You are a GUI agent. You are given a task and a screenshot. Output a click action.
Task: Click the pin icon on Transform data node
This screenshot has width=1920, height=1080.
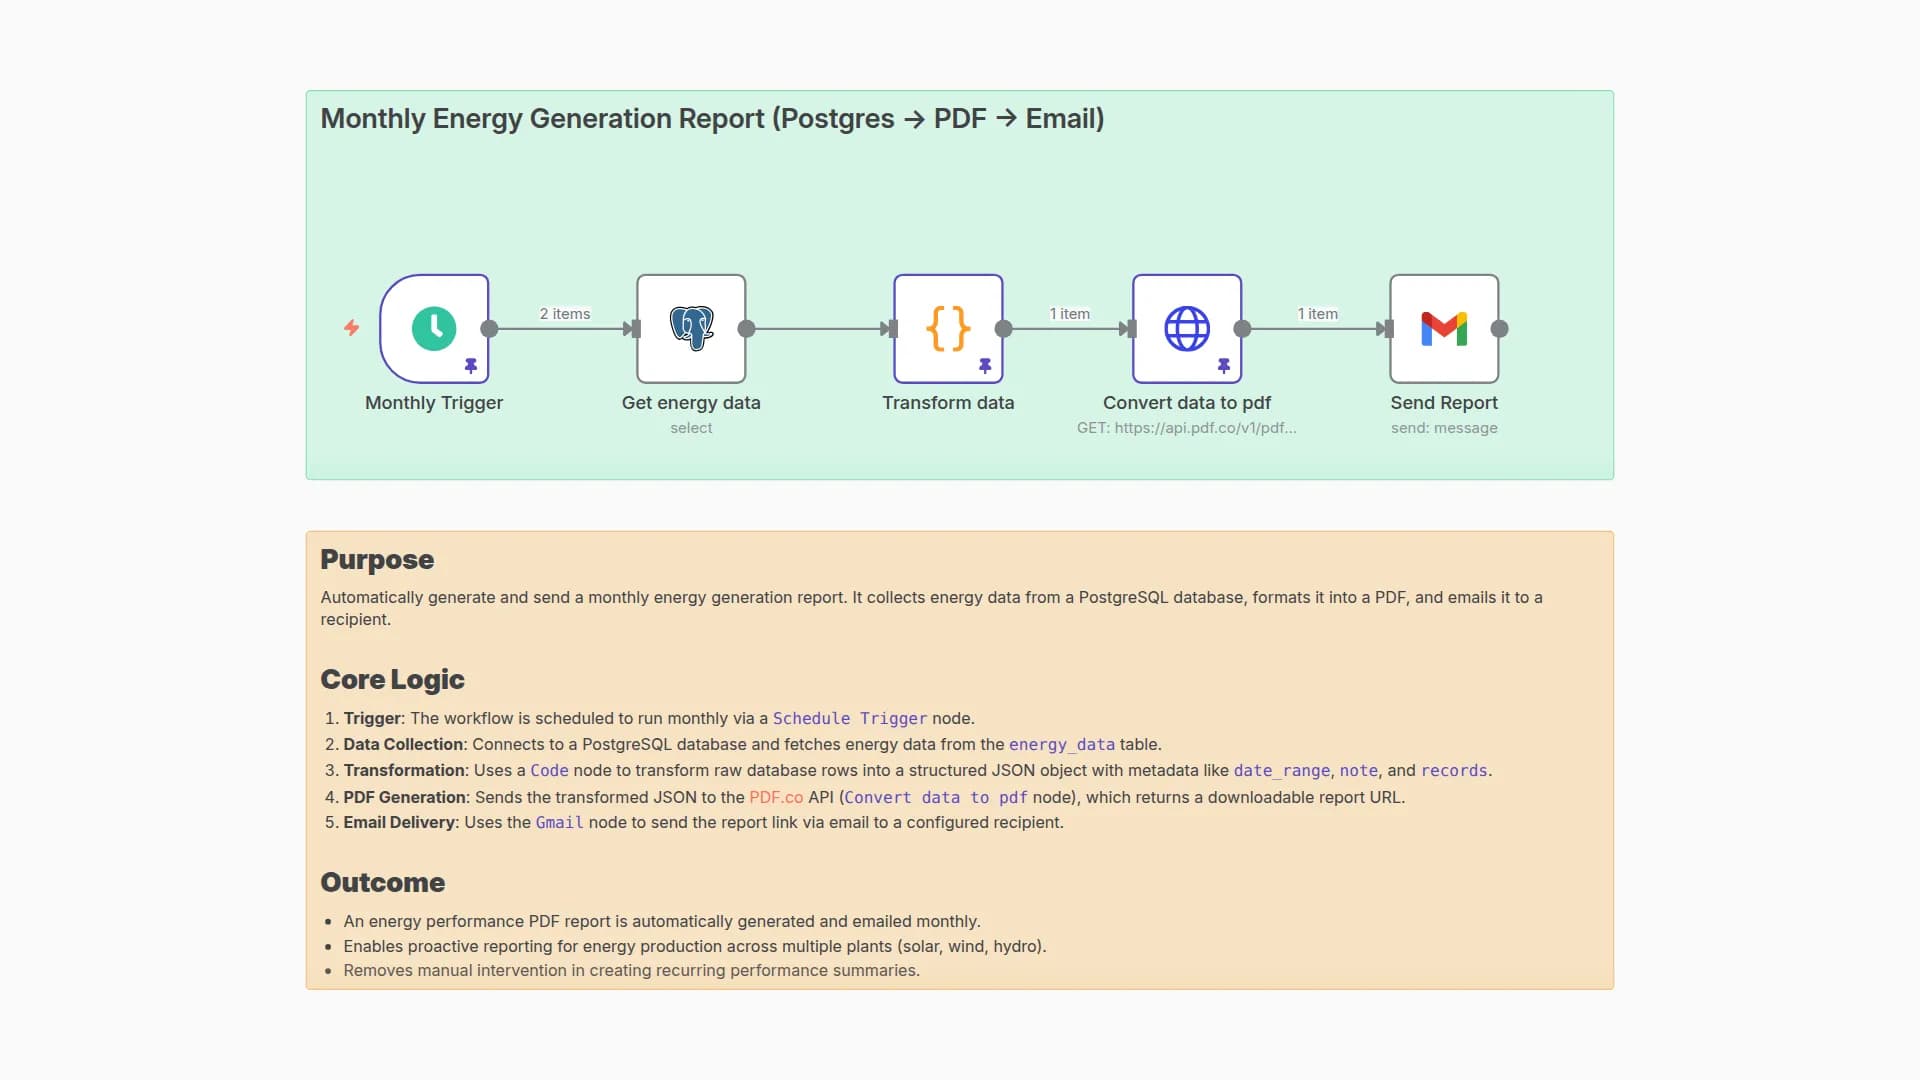[x=985, y=366]
